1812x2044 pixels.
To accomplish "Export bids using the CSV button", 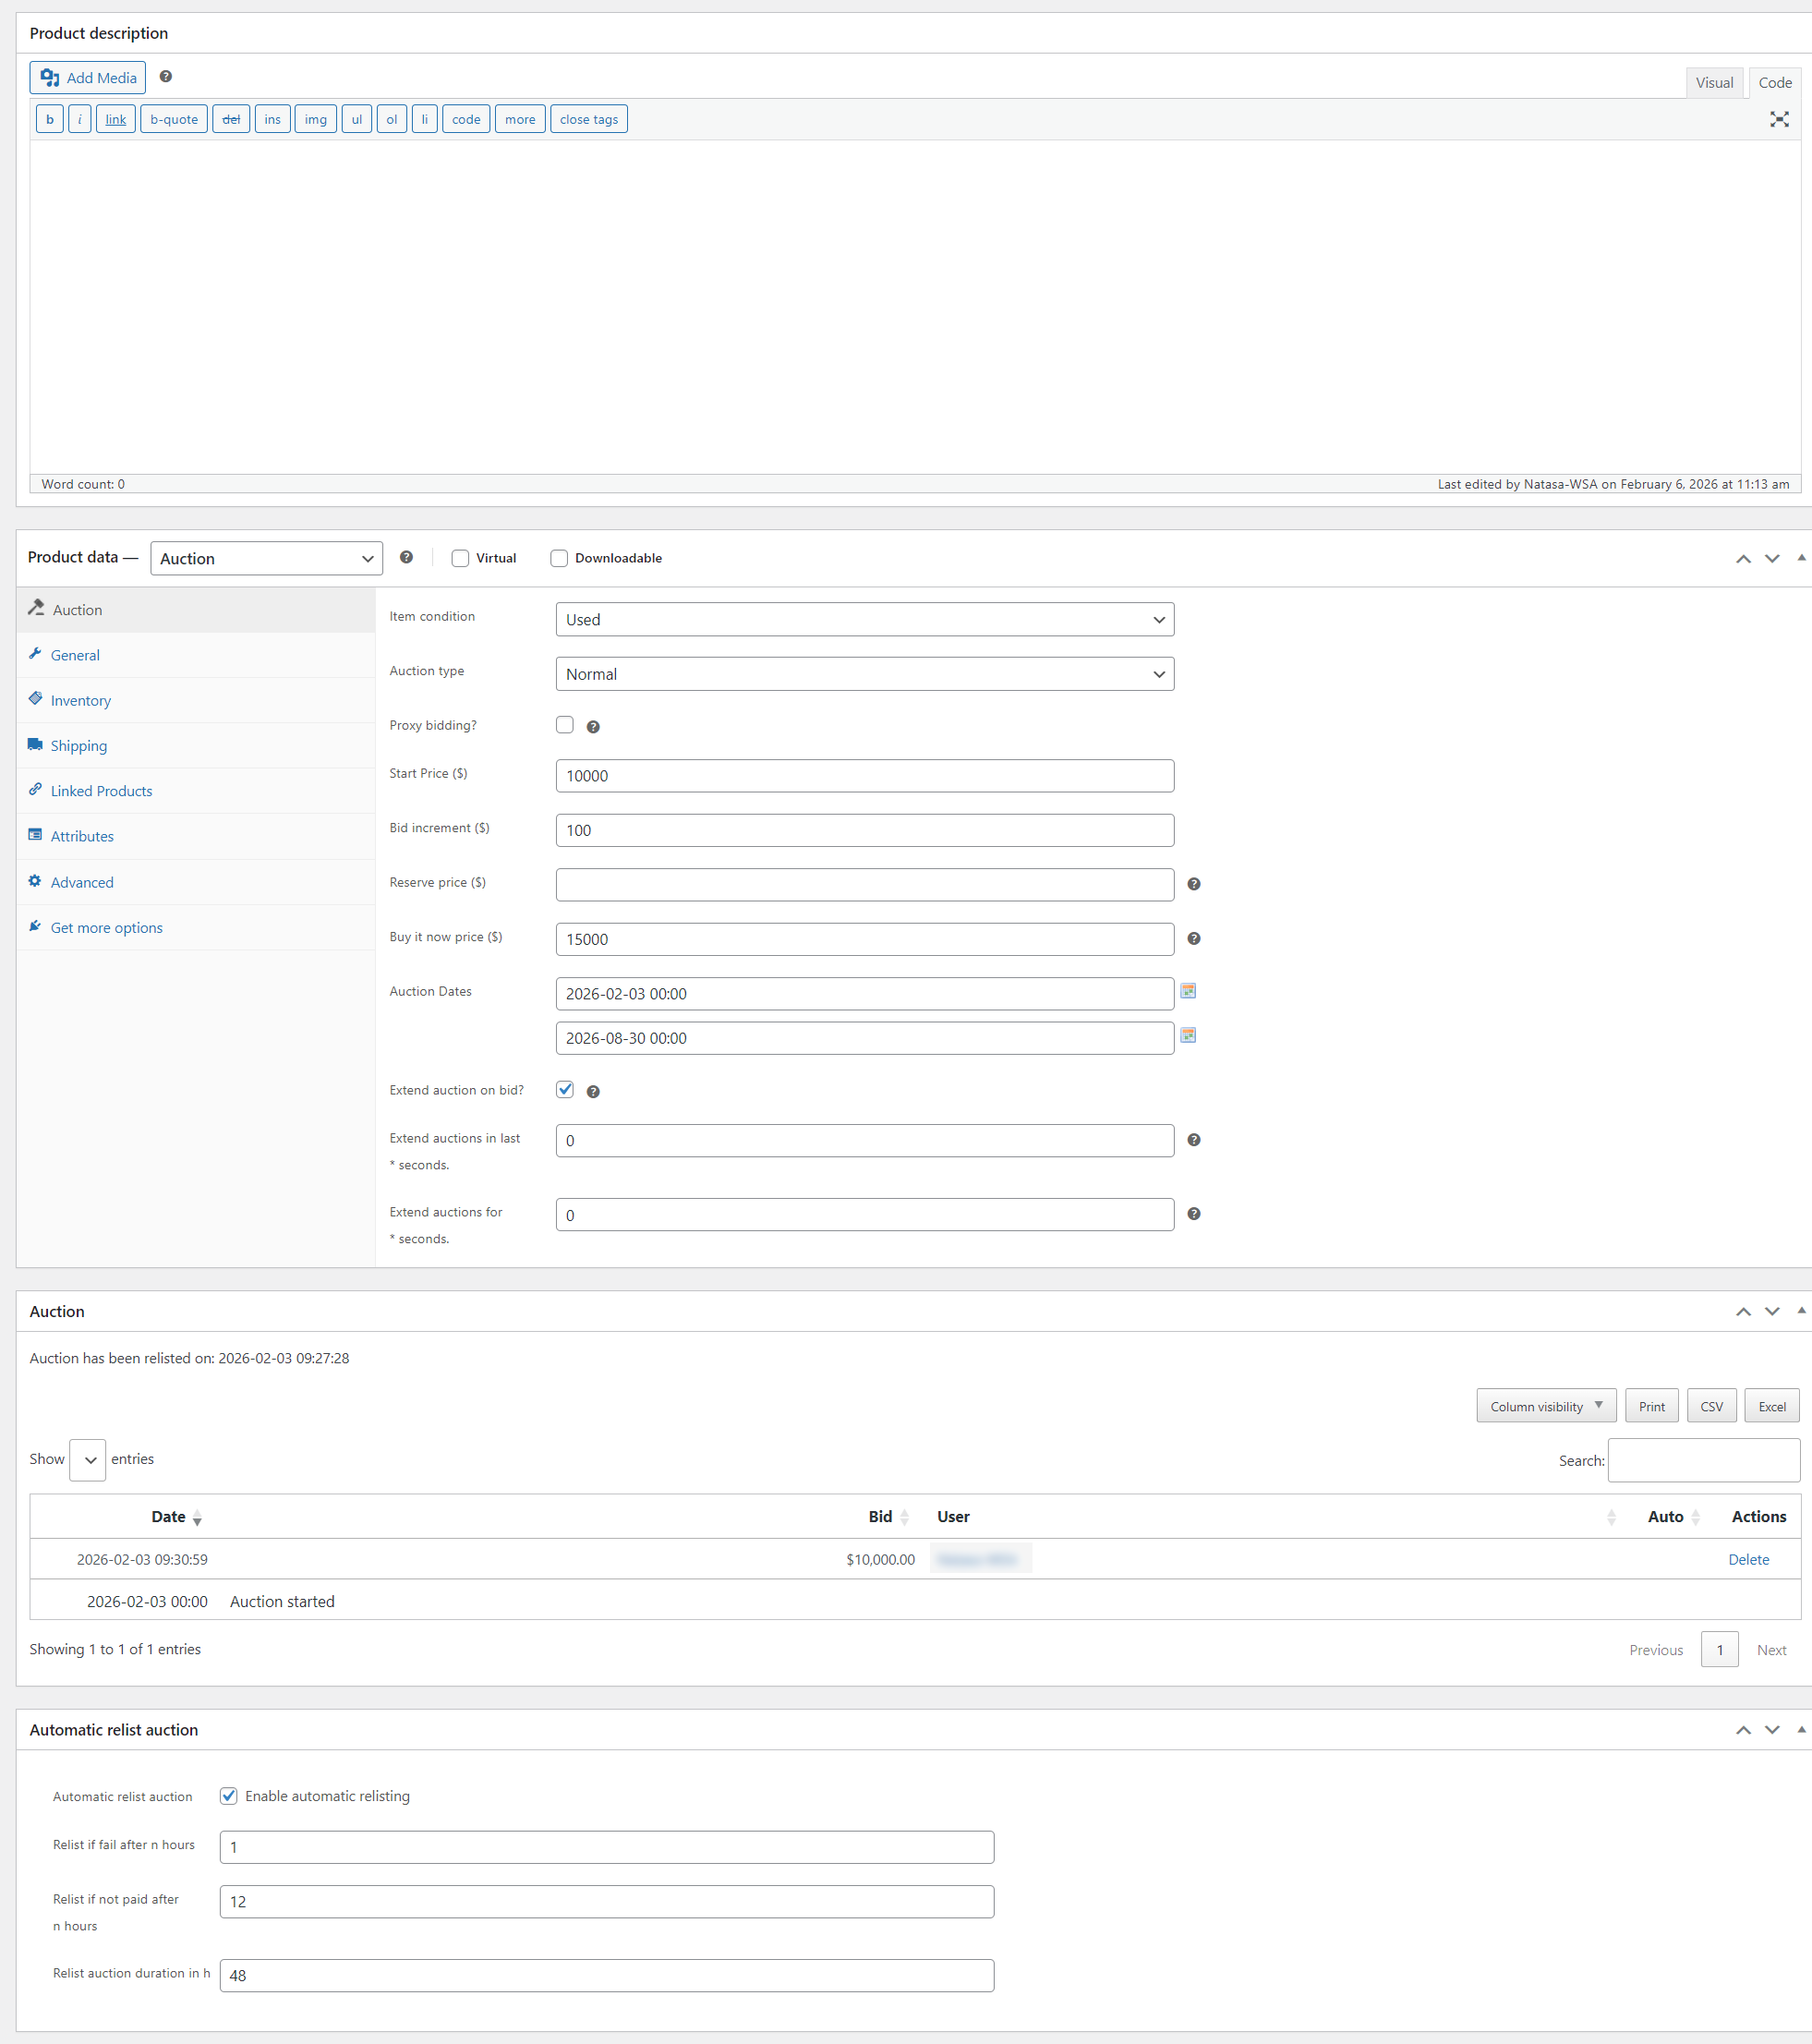I will [x=1711, y=1406].
